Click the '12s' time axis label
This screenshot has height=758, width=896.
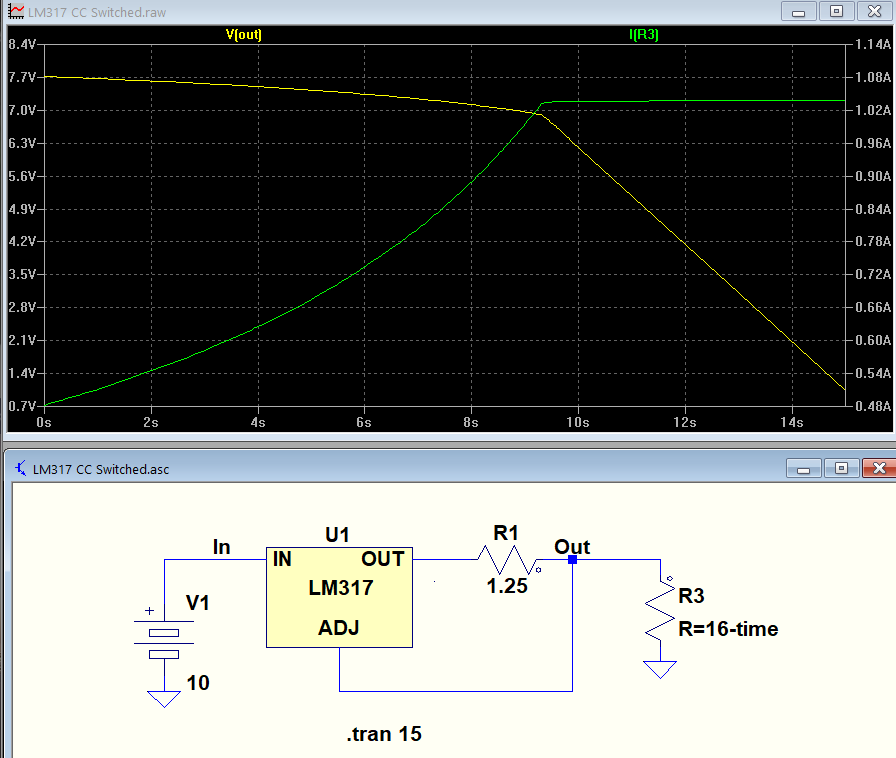[685, 422]
